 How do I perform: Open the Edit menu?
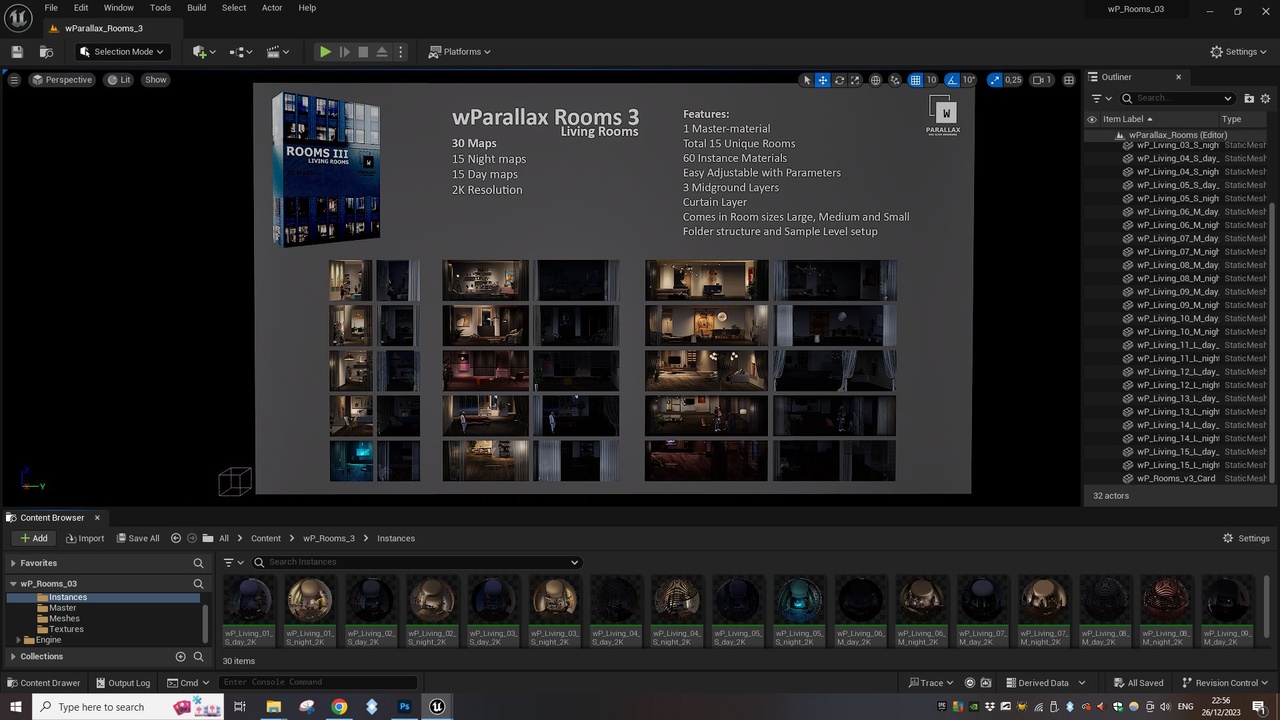click(x=81, y=8)
